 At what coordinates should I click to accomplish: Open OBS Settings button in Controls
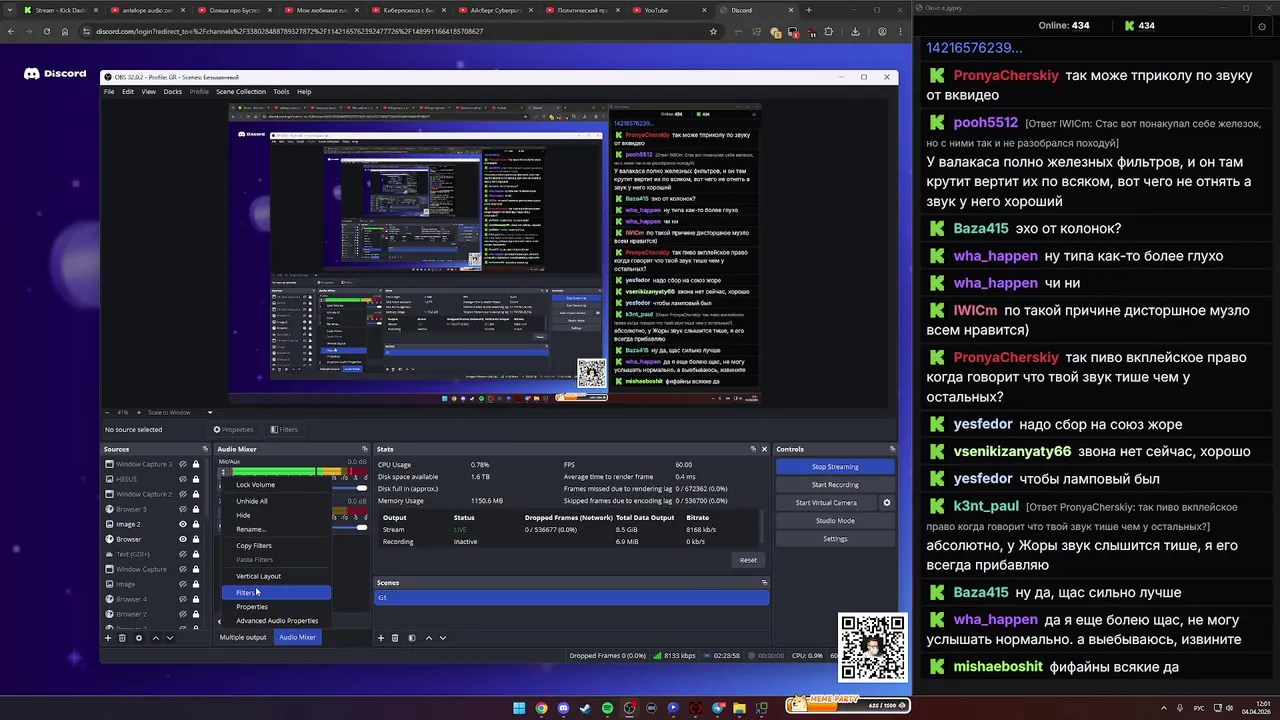835,539
